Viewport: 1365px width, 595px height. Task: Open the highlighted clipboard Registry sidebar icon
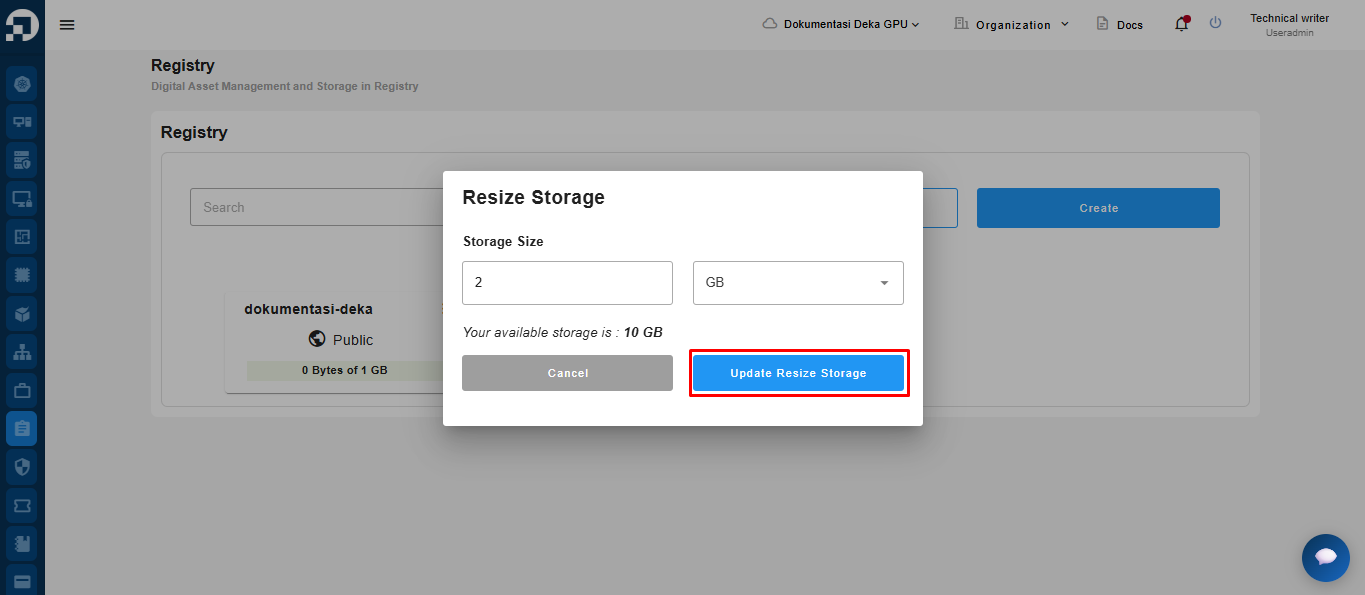point(22,428)
